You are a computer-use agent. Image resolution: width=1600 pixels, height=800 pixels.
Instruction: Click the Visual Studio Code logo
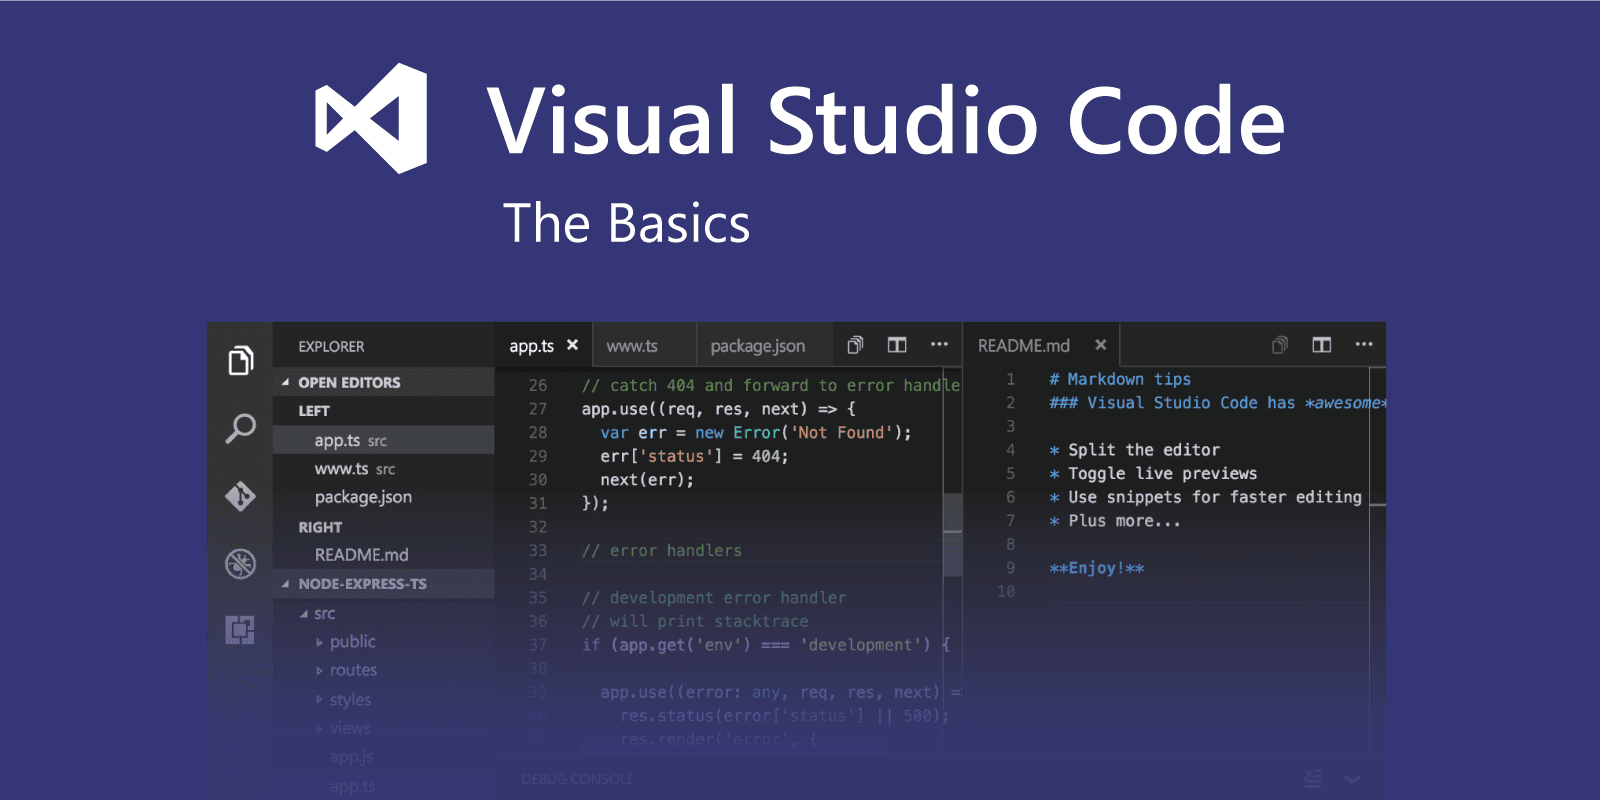[x=371, y=118]
